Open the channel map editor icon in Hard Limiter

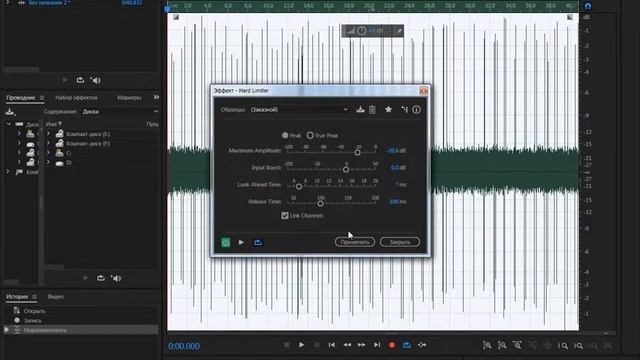click(404, 109)
